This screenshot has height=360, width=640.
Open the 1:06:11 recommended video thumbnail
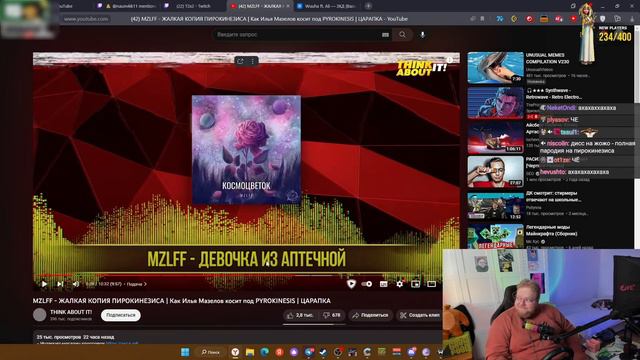(x=495, y=137)
